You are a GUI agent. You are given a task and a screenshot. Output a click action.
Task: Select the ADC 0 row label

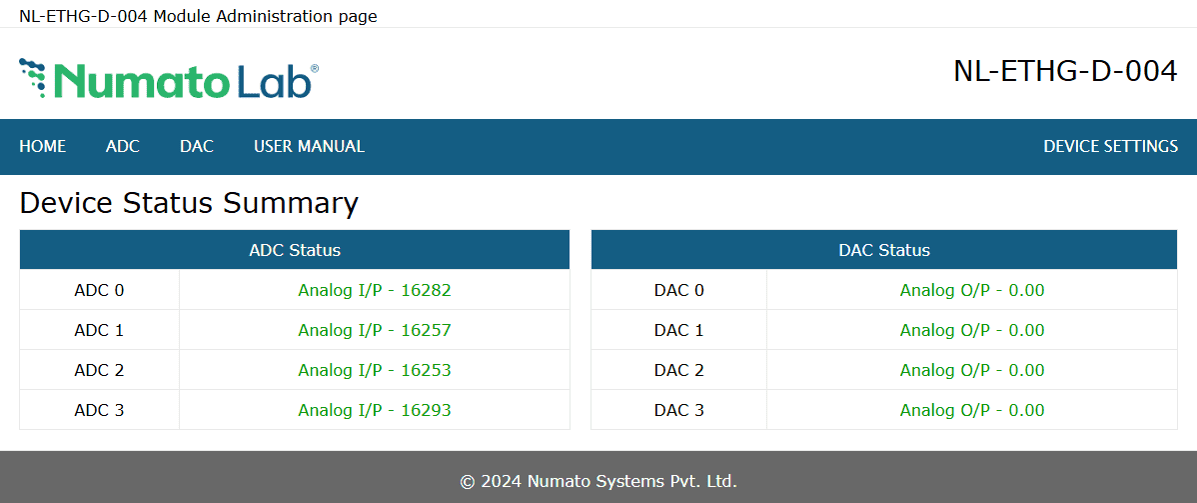click(99, 290)
